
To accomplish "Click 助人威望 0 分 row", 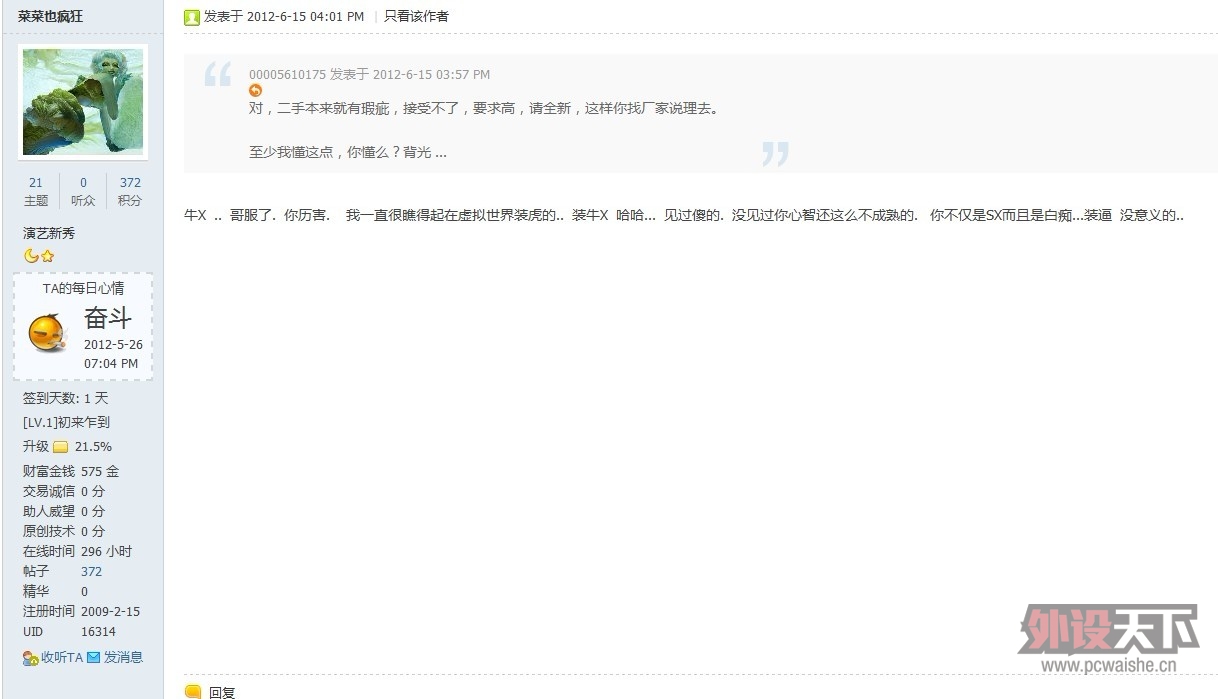I will click(64, 511).
